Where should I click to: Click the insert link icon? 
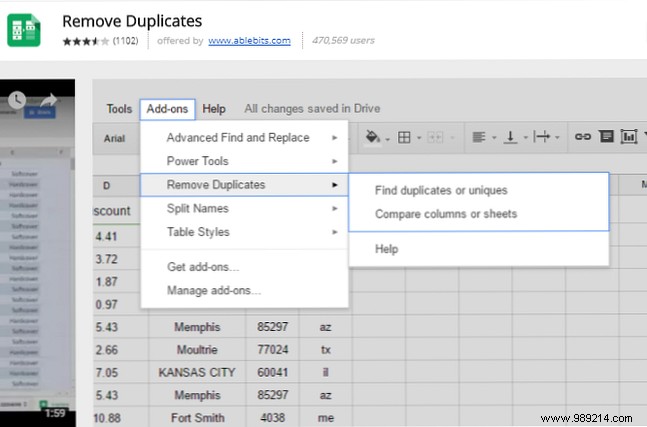click(583, 137)
